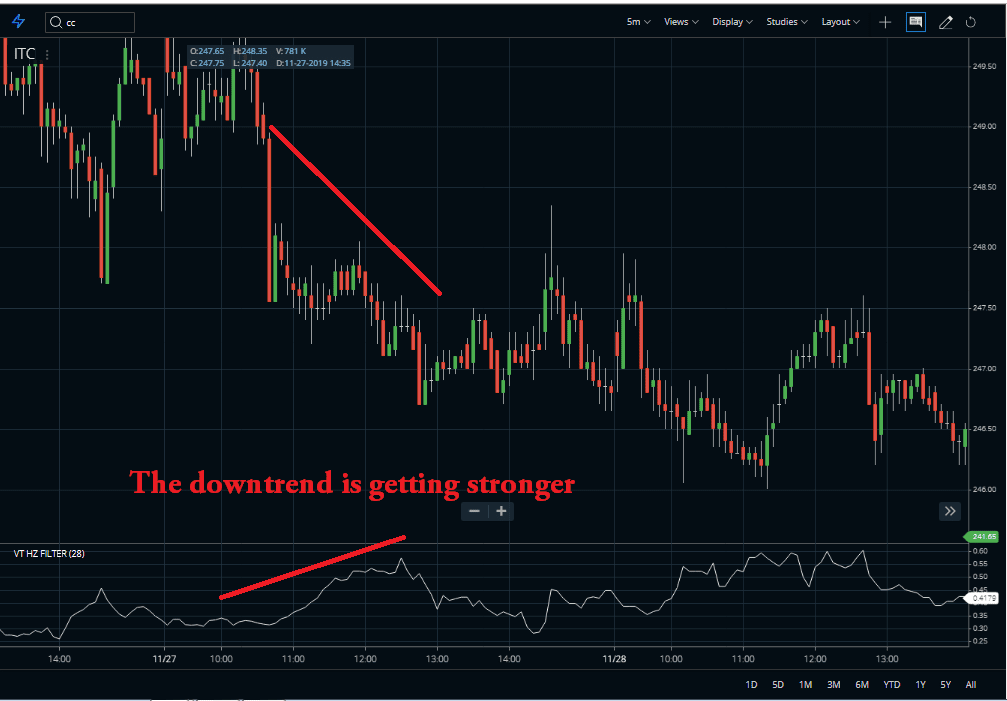The width and height of the screenshot is (1007, 701).
Task: Click the VT HZ FILTER (28) study label
Action: 49,553
